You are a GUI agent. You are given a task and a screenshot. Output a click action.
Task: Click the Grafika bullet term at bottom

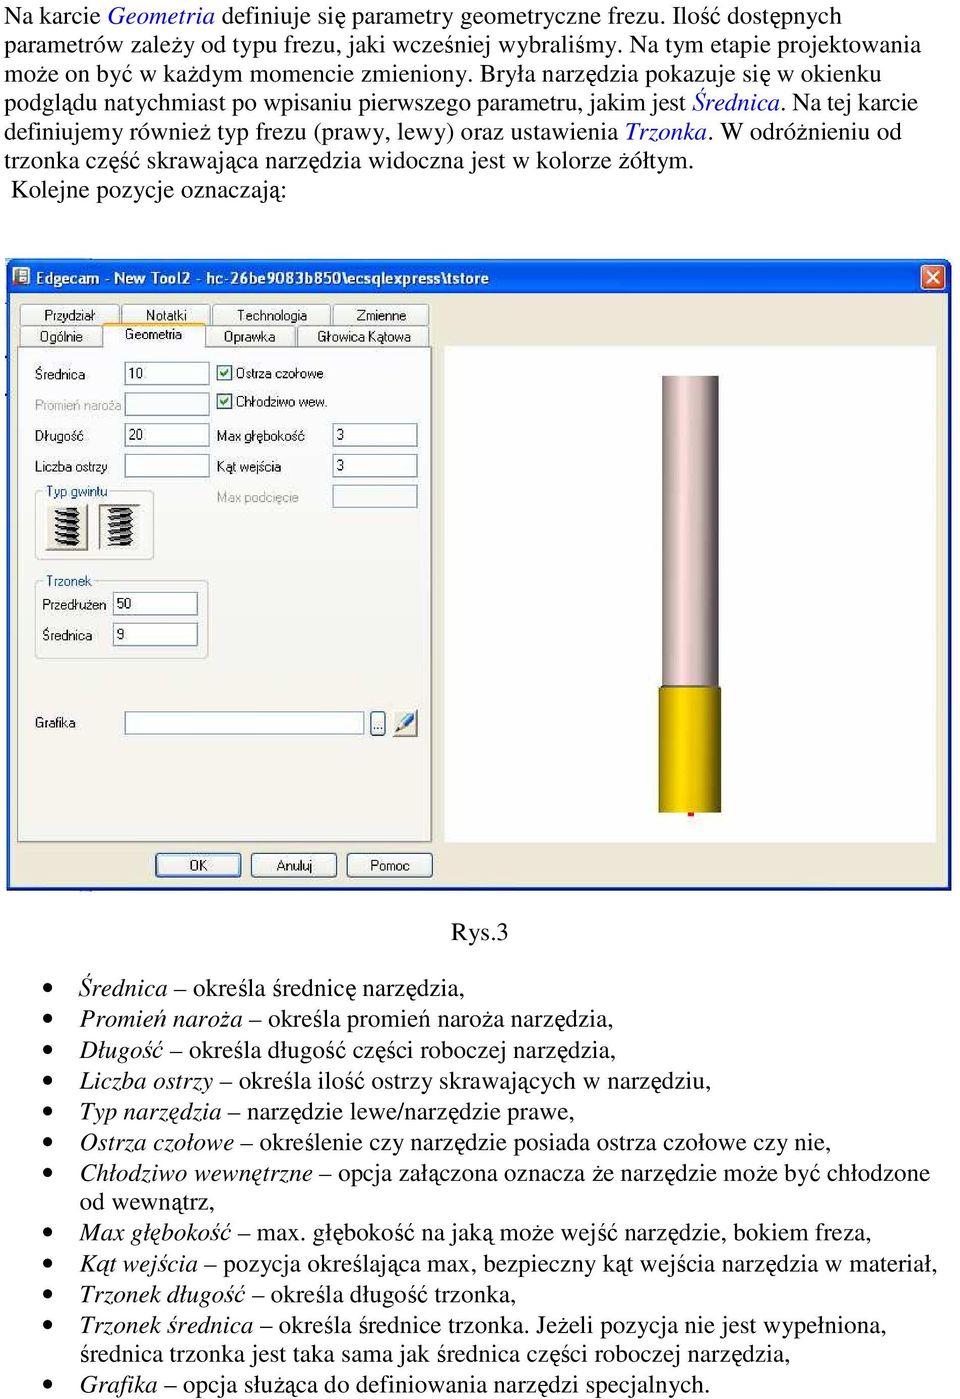click(x=118, y=1385)
